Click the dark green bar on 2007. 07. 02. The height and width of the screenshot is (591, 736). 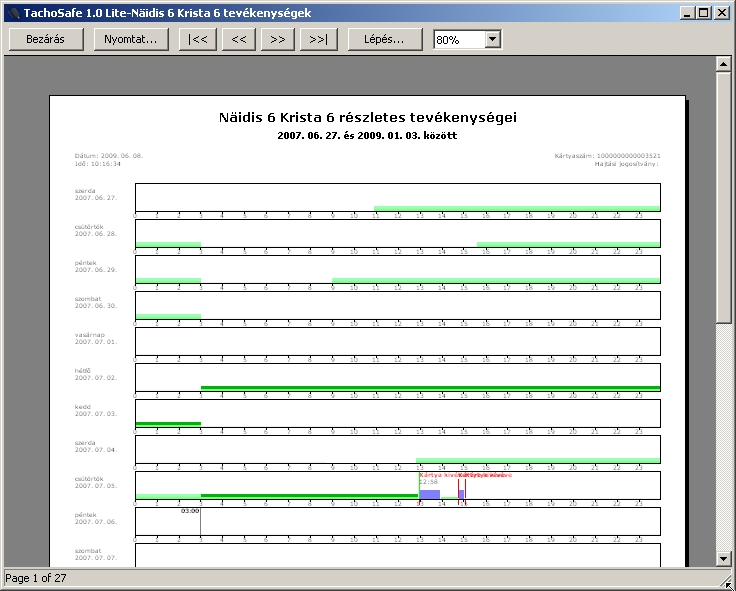point(430,388)
